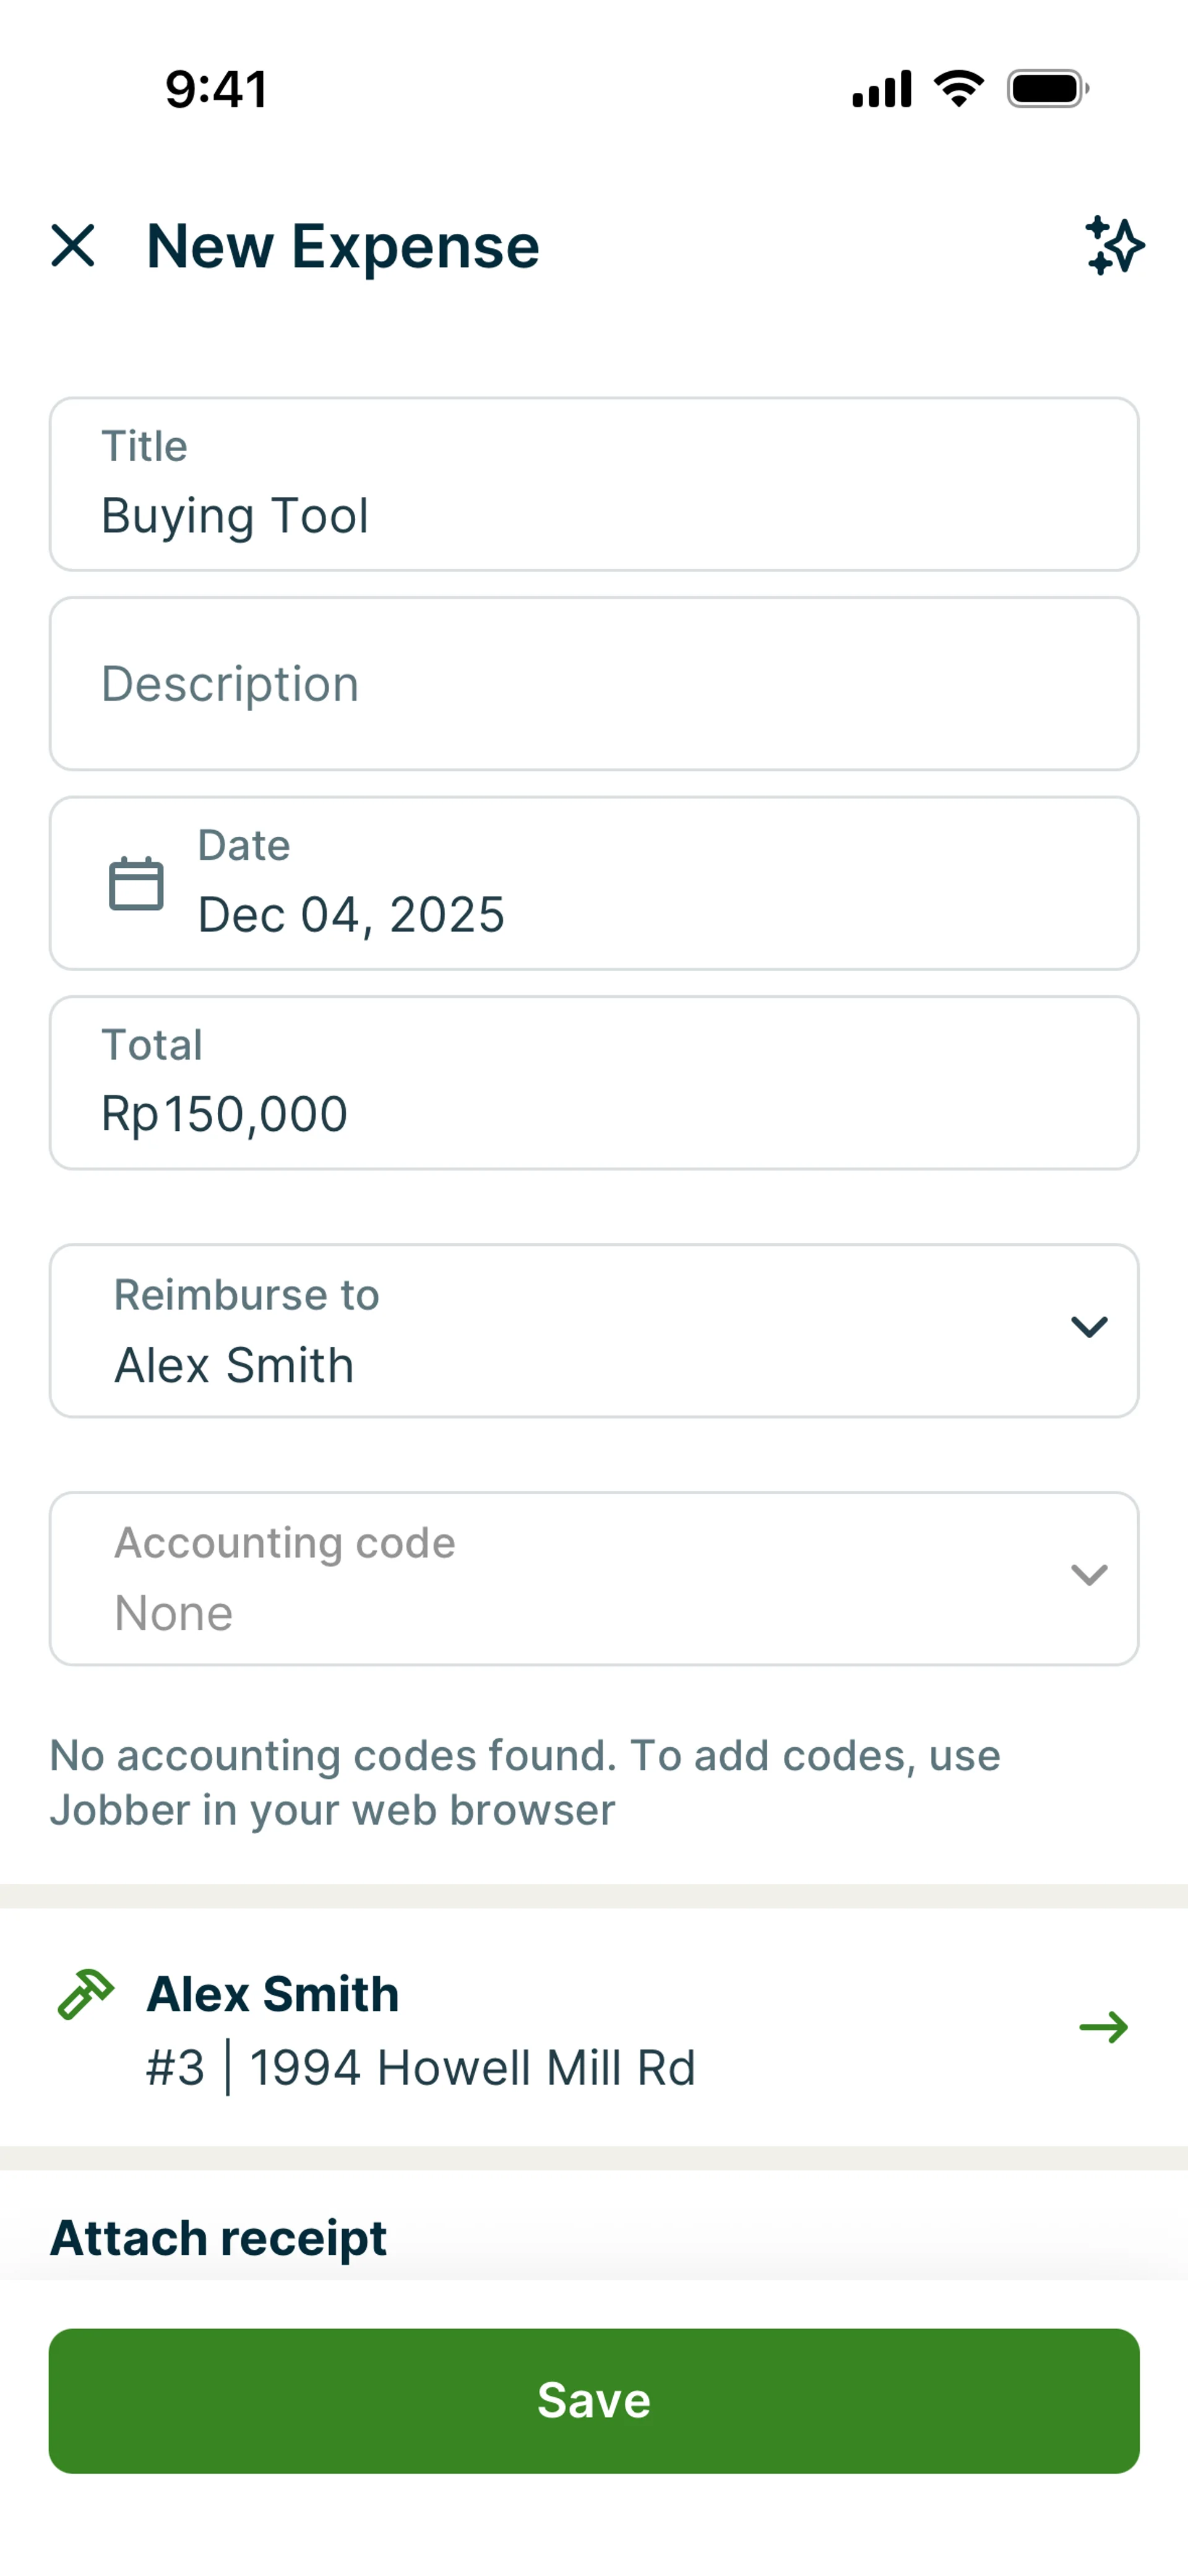Click the calendar icon in Date field
This screenshot has height=2576, width=1188.
tap(136, 884)
